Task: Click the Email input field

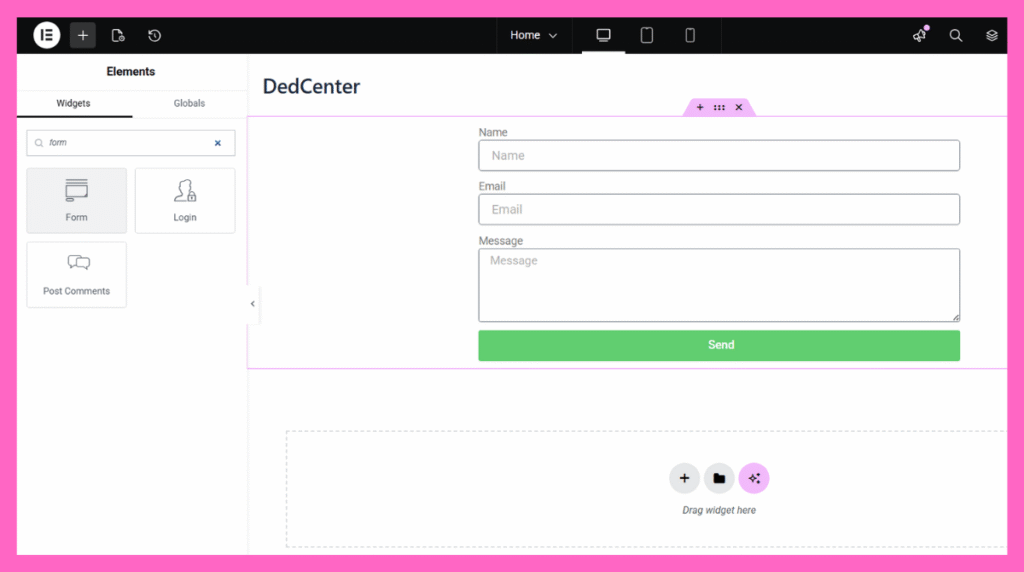Action: (x=719, y=209)
